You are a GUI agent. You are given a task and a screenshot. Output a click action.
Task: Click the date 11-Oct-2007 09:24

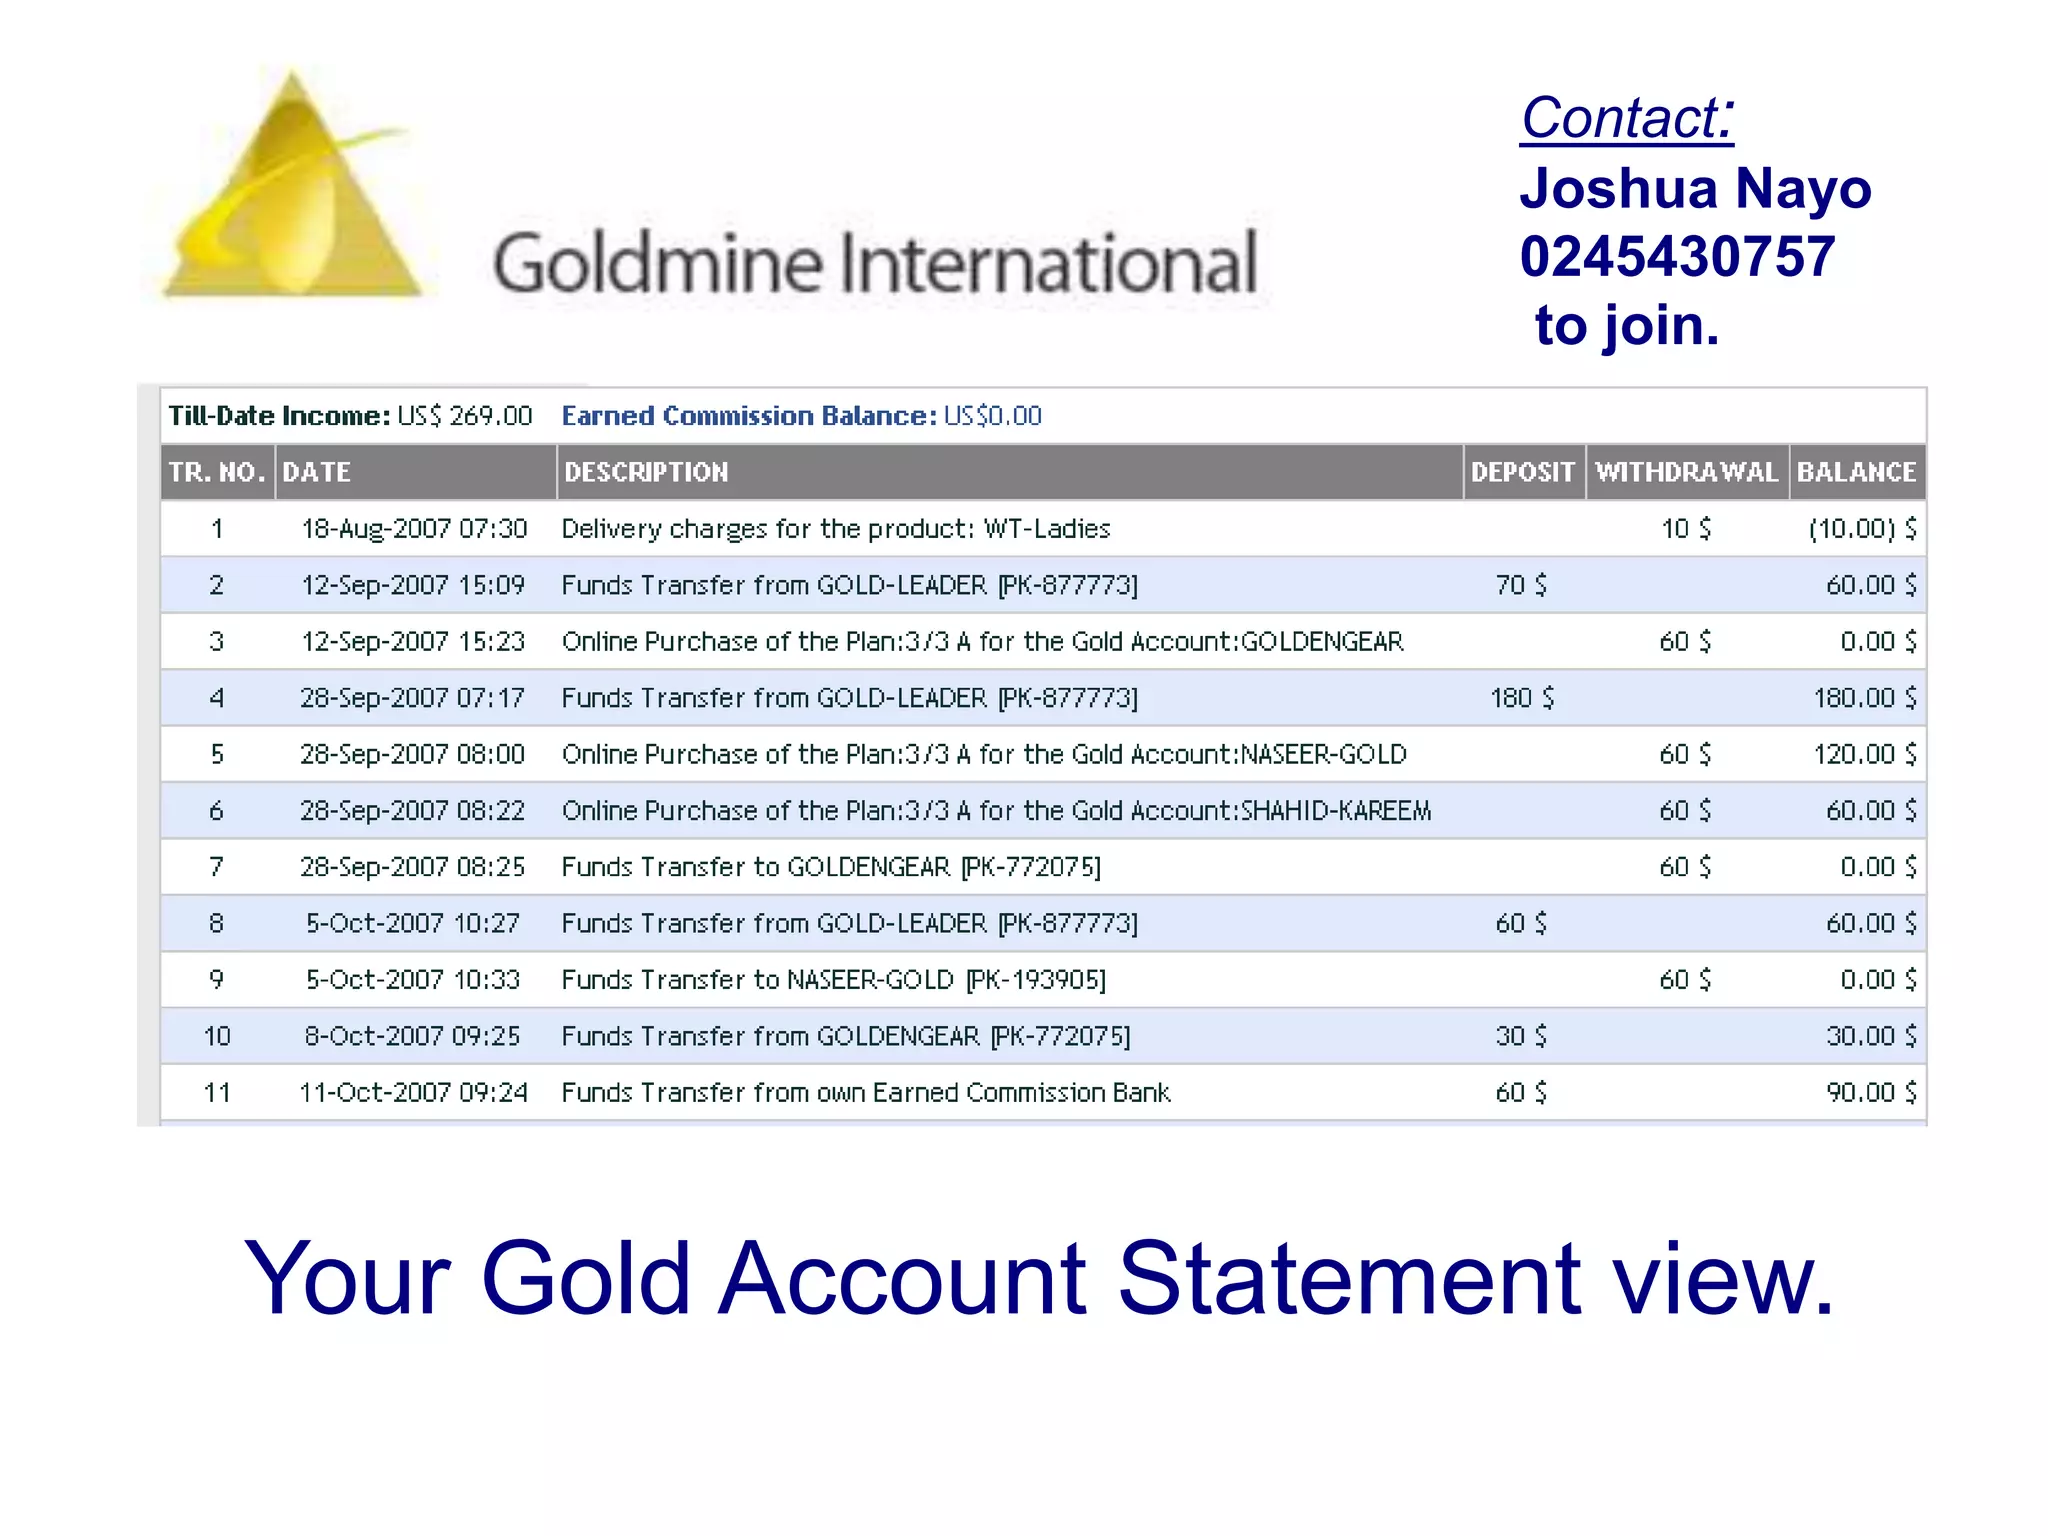point(413,1092)
